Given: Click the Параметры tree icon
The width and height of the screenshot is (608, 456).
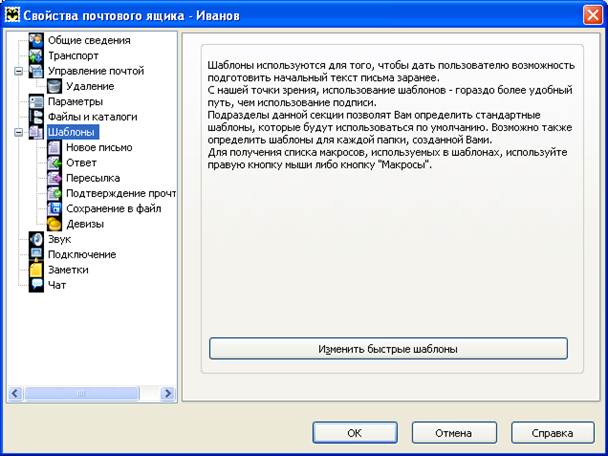Looking at the screenshot, I should click(x=36, y=102).
